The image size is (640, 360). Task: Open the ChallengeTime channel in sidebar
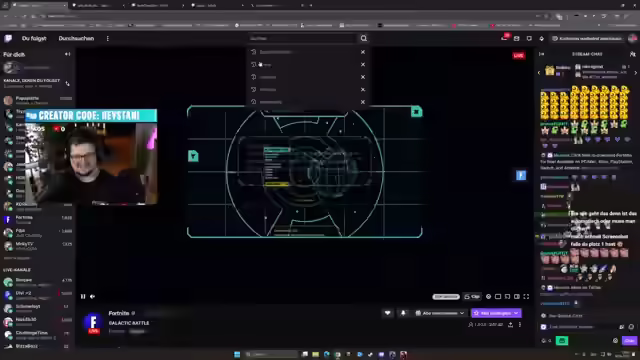coord(38,334)
